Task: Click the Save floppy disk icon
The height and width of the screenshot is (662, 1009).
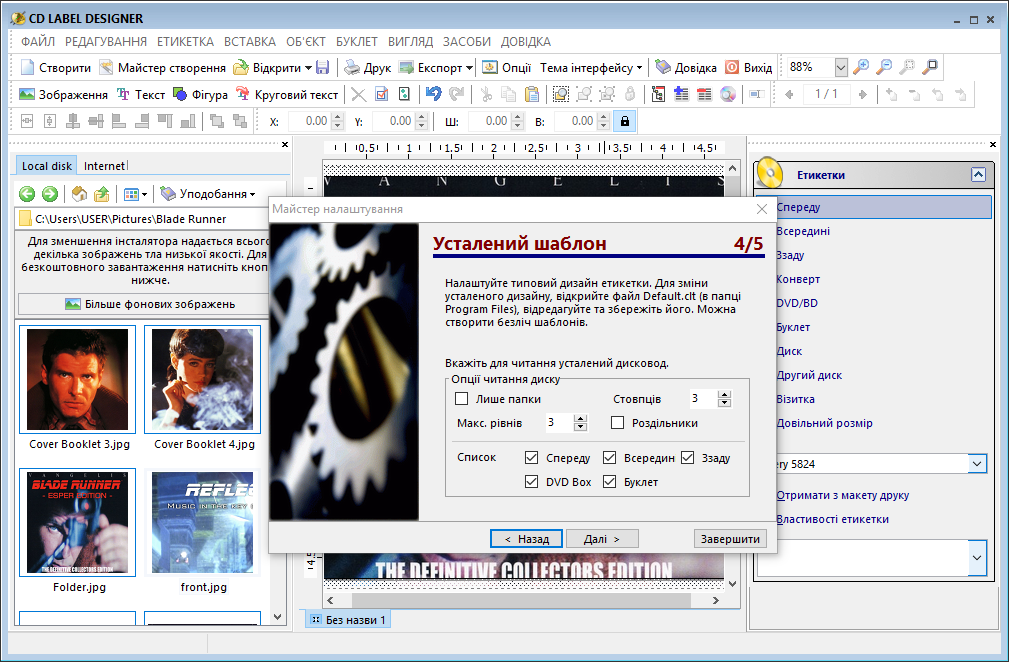Action: pyautogui.click(x=323, y=68)
